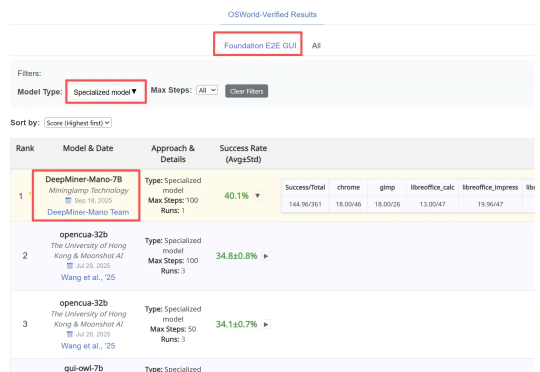Open the Sort by dropdown
540x372 pixels.
coord(78,123)
